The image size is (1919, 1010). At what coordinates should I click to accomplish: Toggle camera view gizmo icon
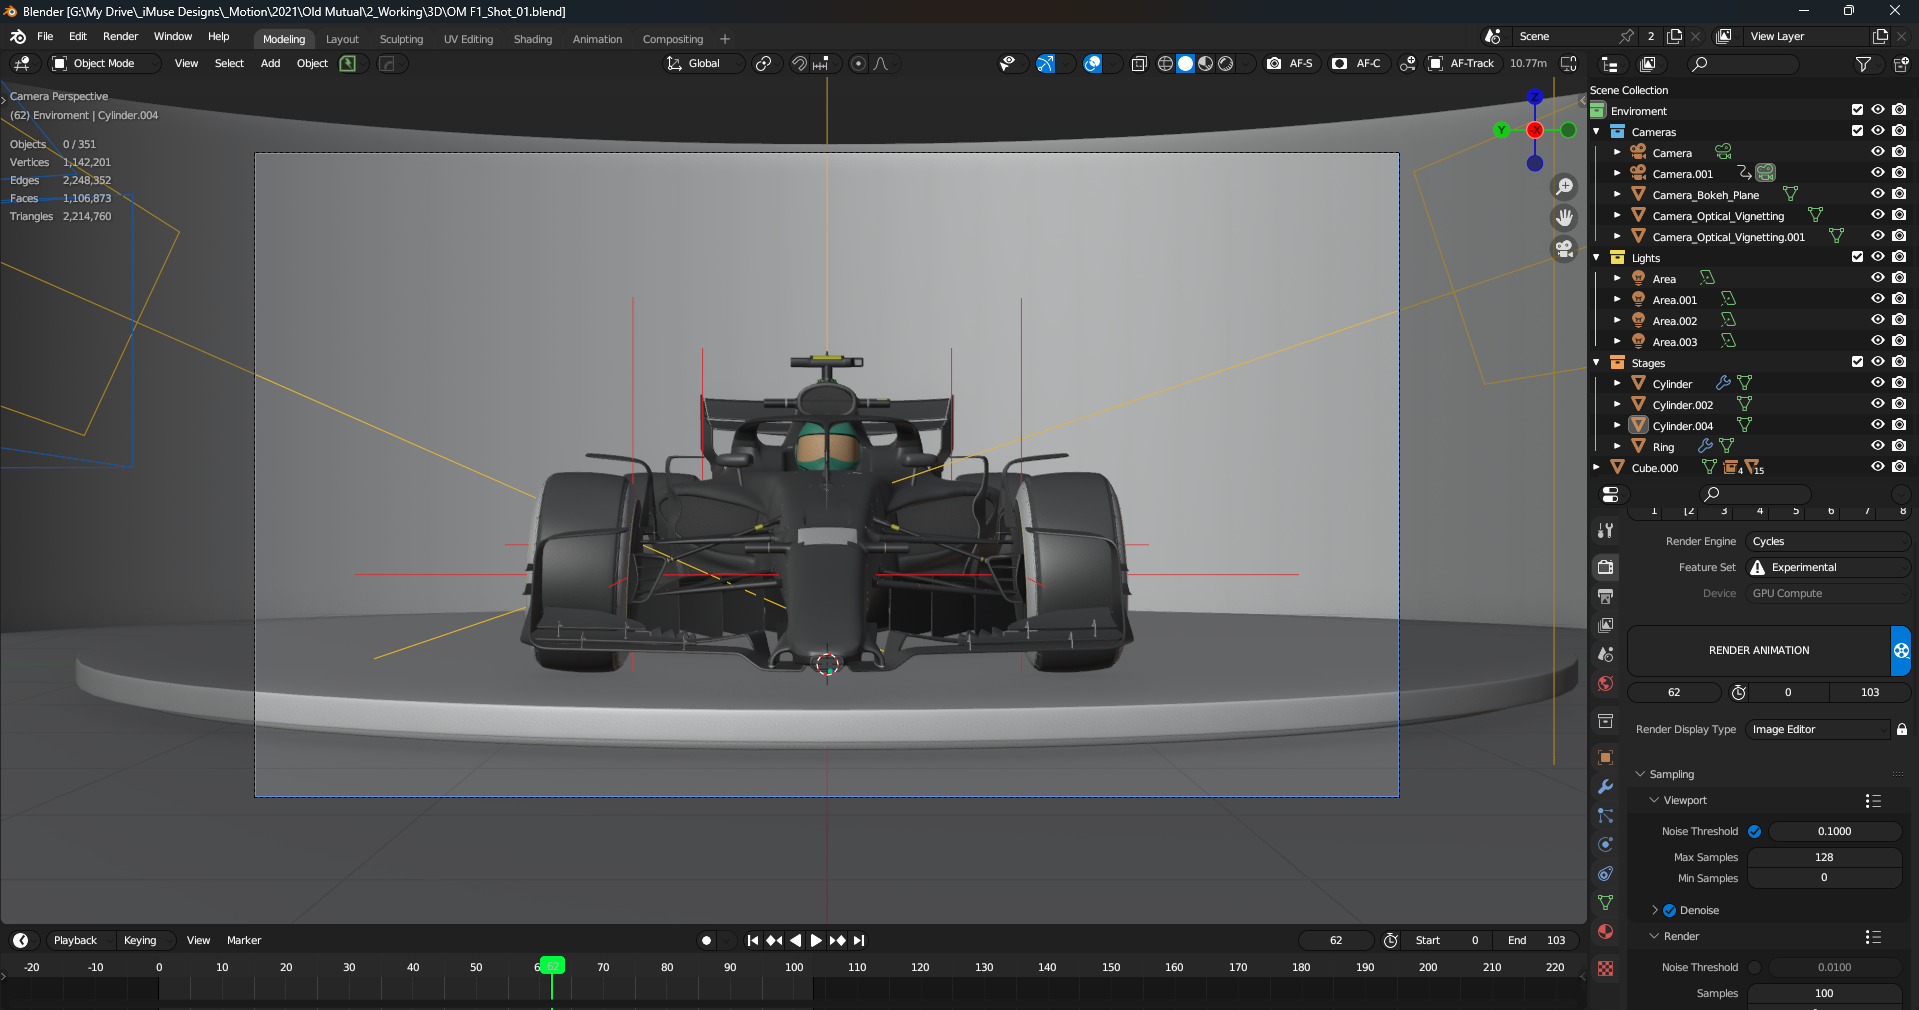(1564, 249)
